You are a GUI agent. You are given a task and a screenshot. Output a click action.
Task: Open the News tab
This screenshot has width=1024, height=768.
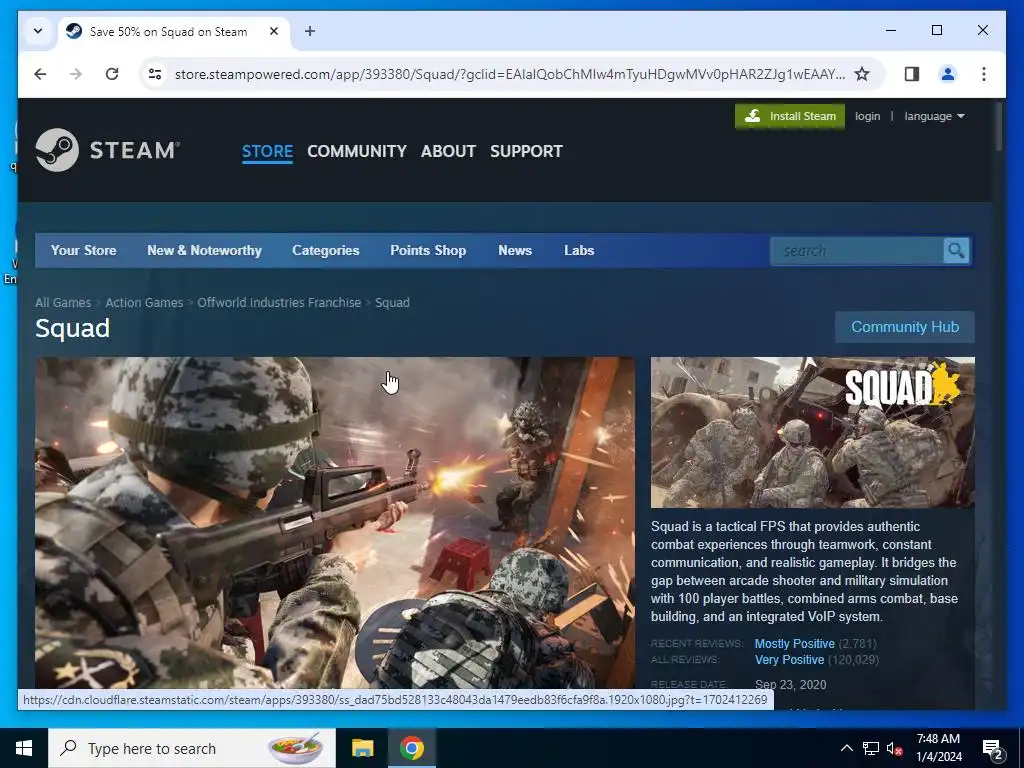coord(515,251)
